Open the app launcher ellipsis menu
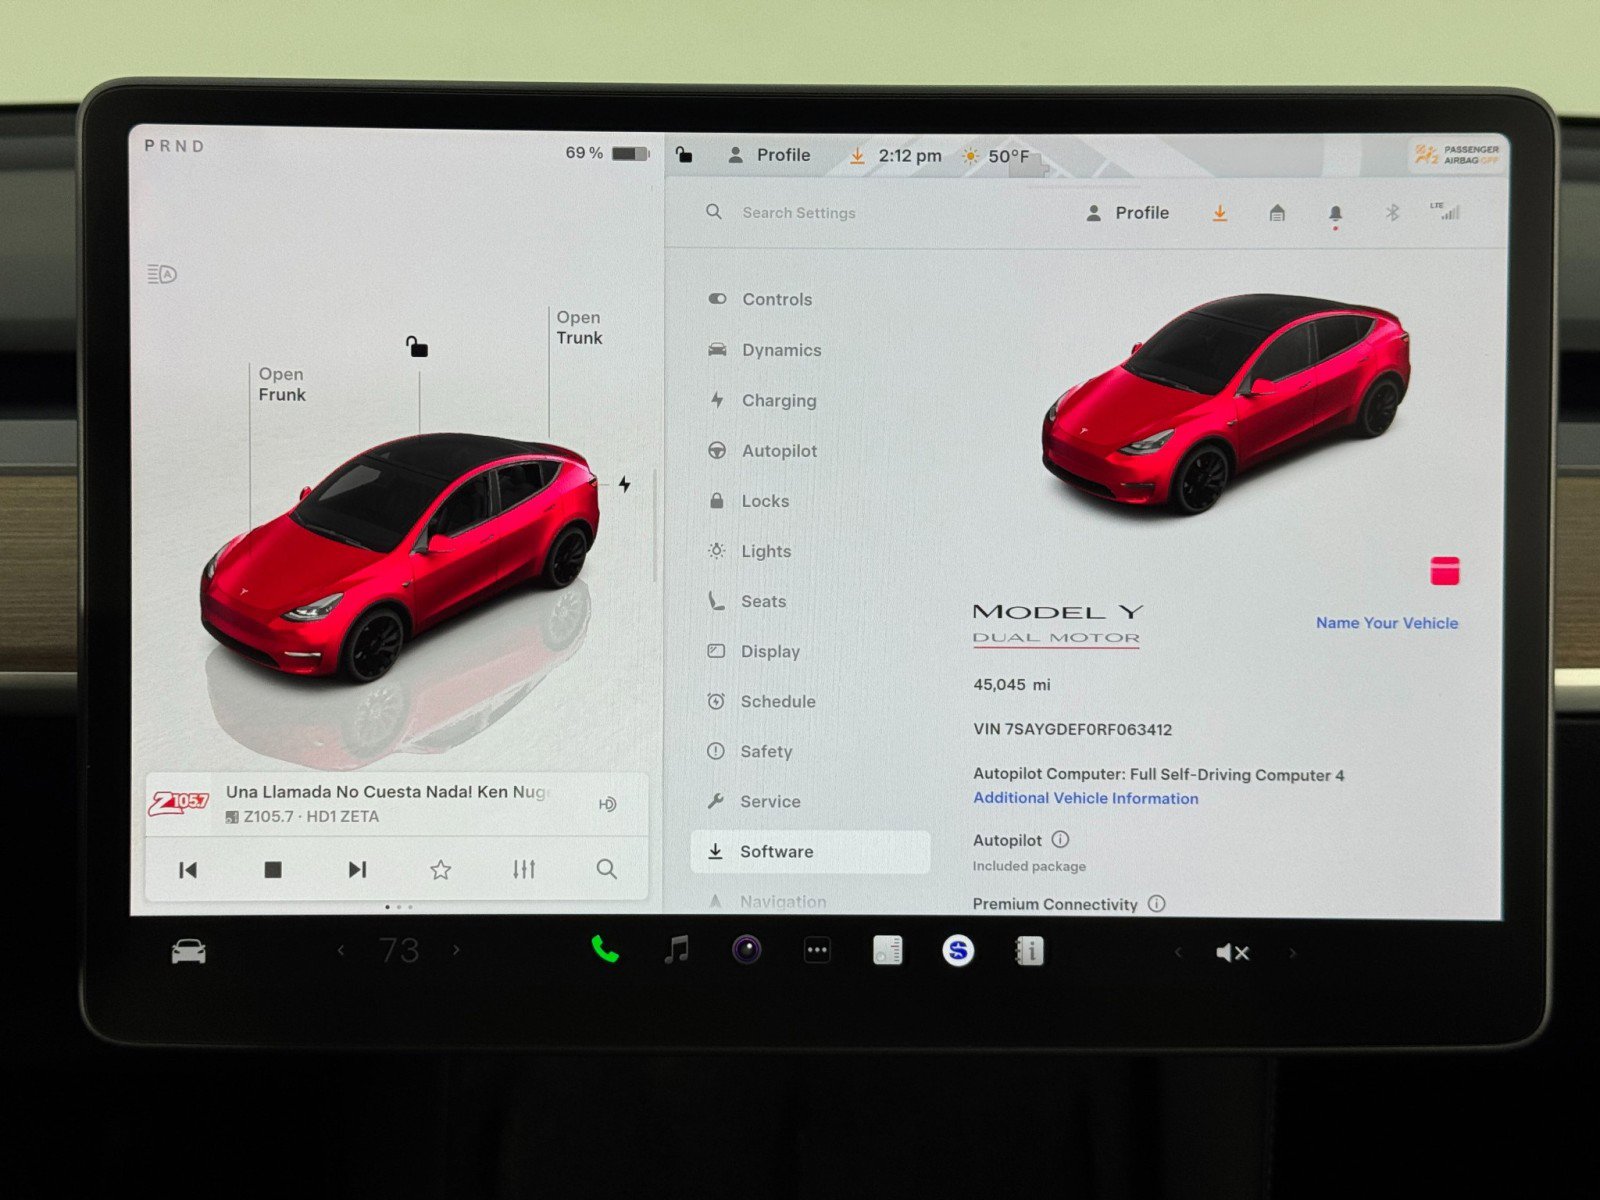 (x=816, y=950)
